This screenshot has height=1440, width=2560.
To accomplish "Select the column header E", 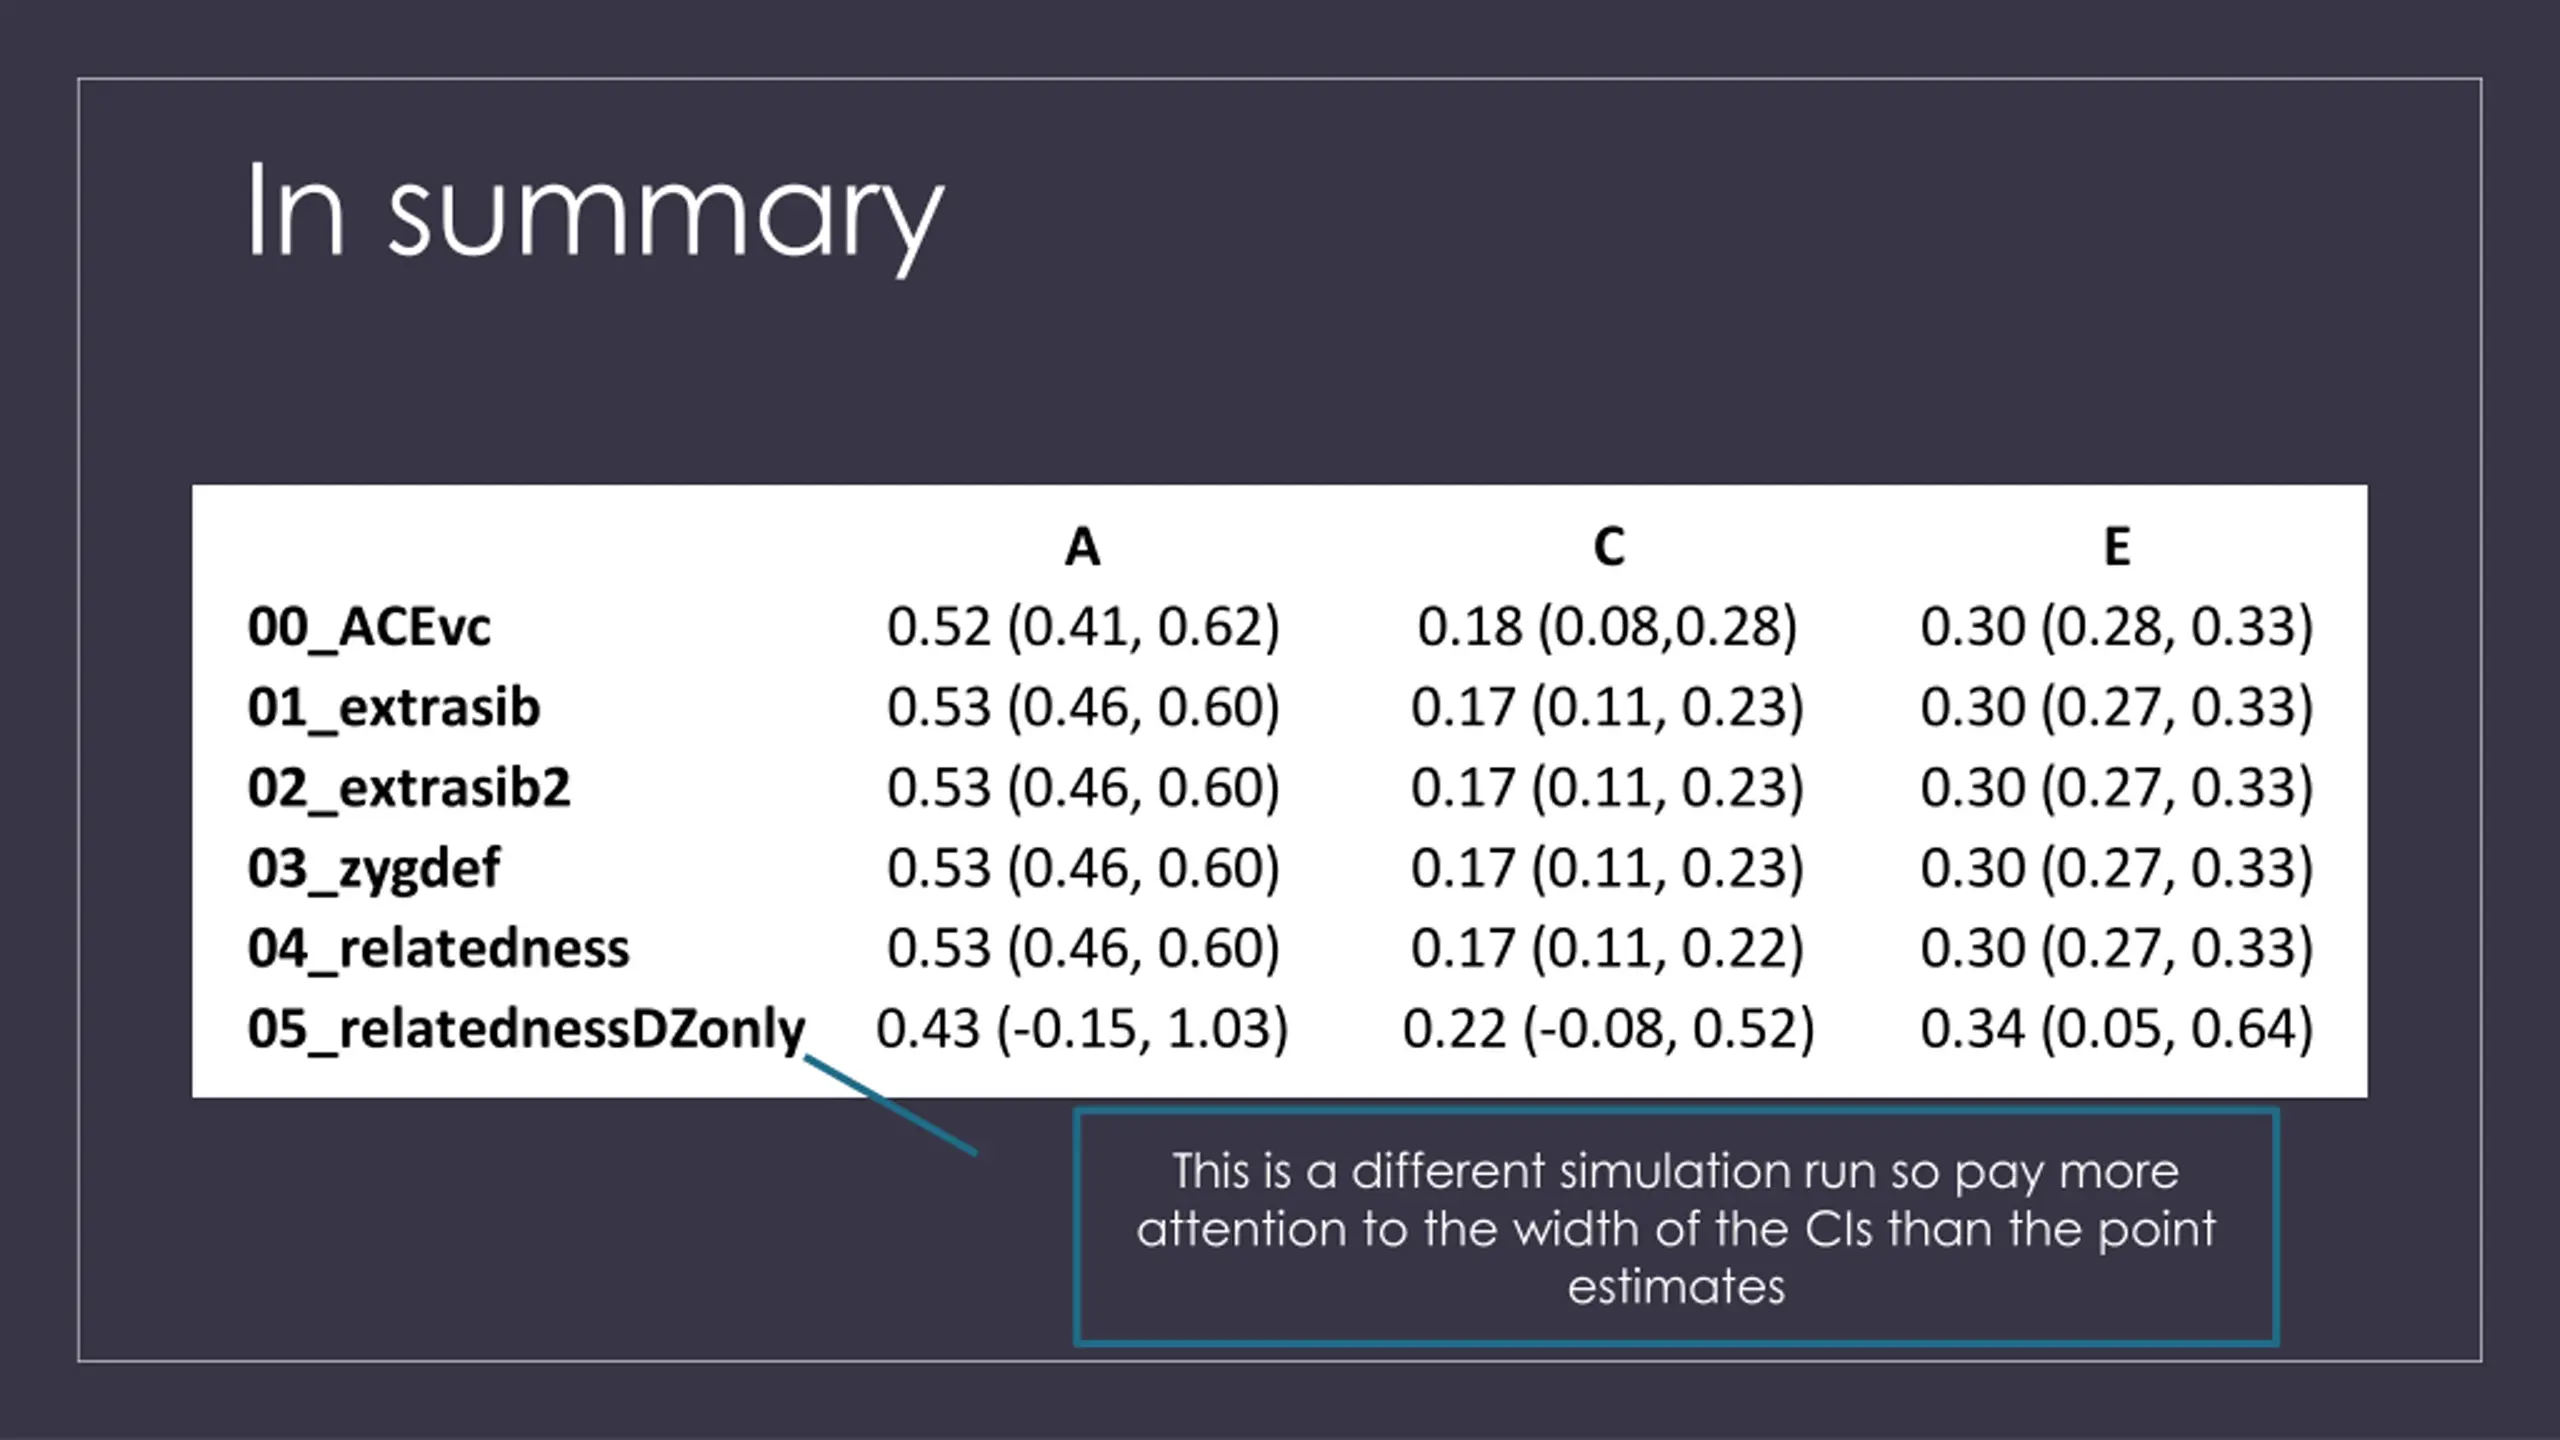I will click(x=2116, y=547).
